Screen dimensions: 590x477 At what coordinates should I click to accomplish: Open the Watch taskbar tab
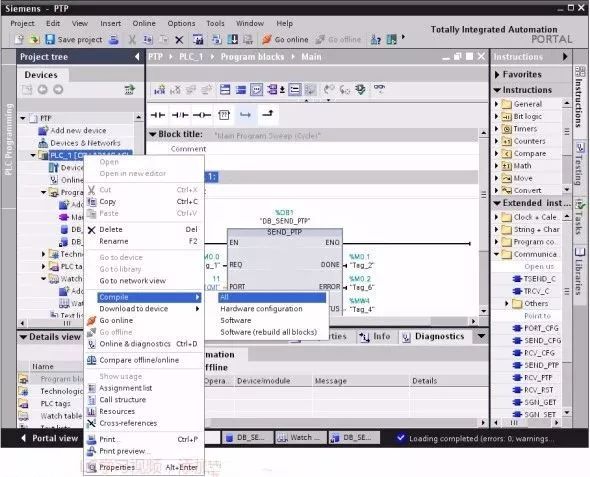pos(300,438)
